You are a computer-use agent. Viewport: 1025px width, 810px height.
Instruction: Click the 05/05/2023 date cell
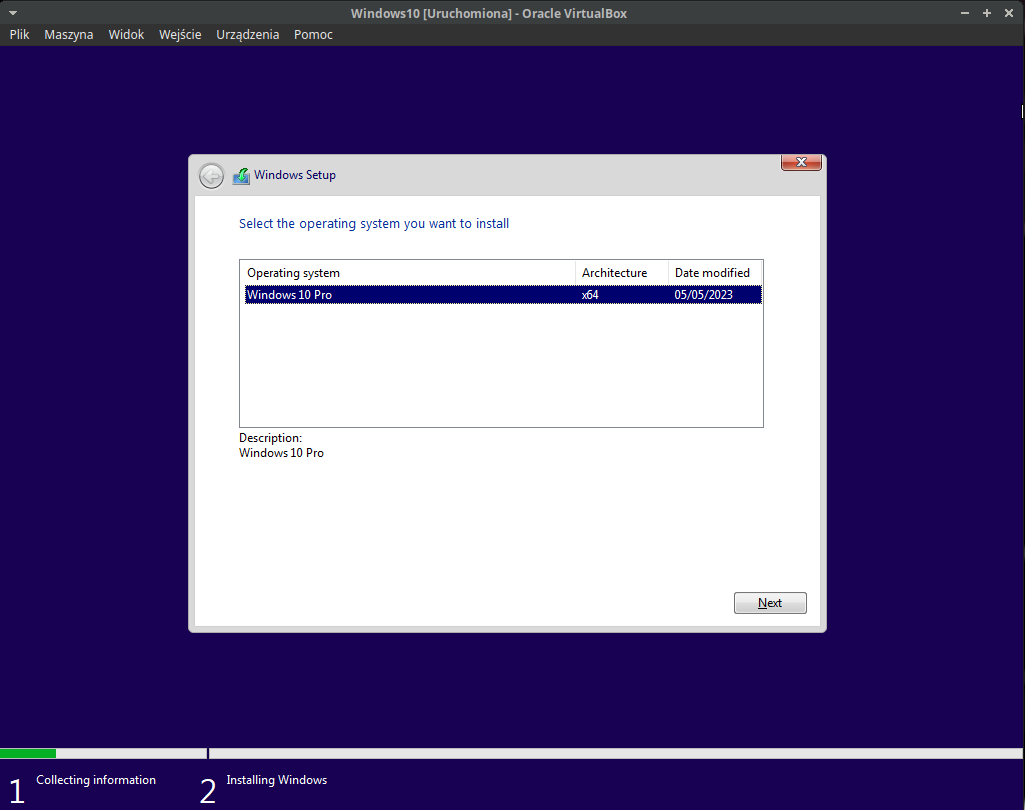pos(703,295)
